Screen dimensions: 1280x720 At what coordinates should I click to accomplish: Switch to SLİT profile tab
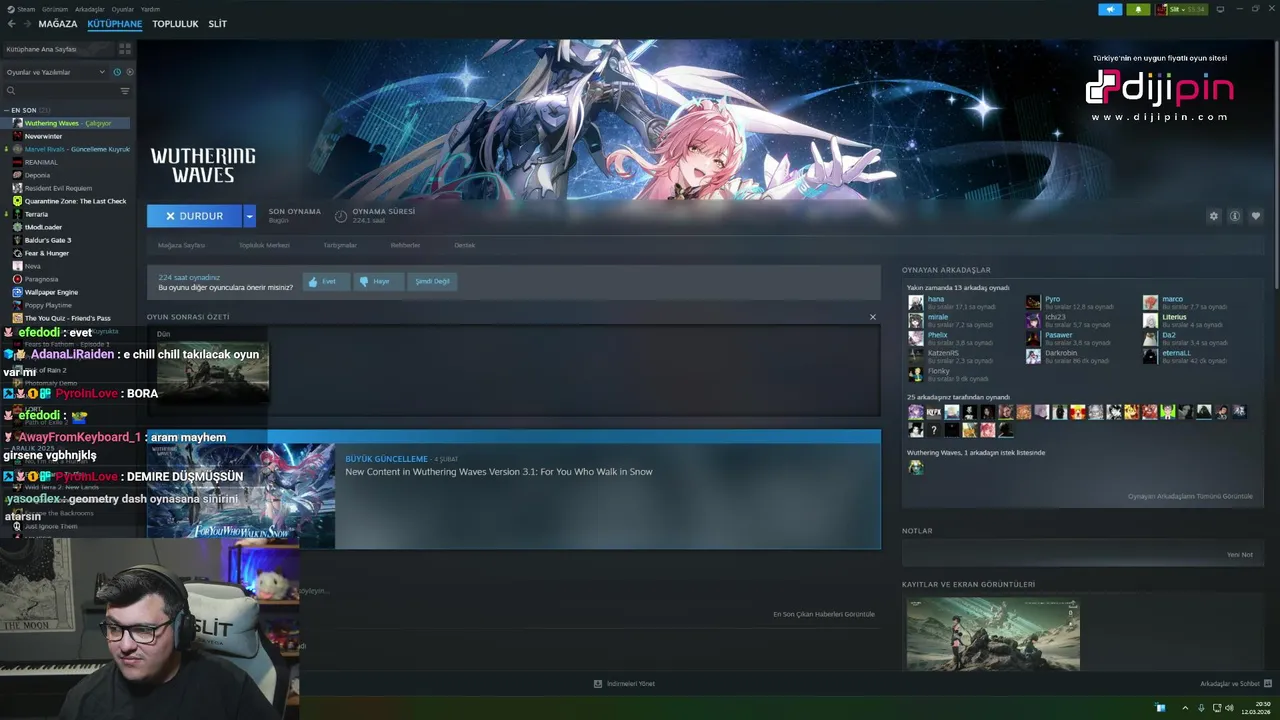(218, 24)
